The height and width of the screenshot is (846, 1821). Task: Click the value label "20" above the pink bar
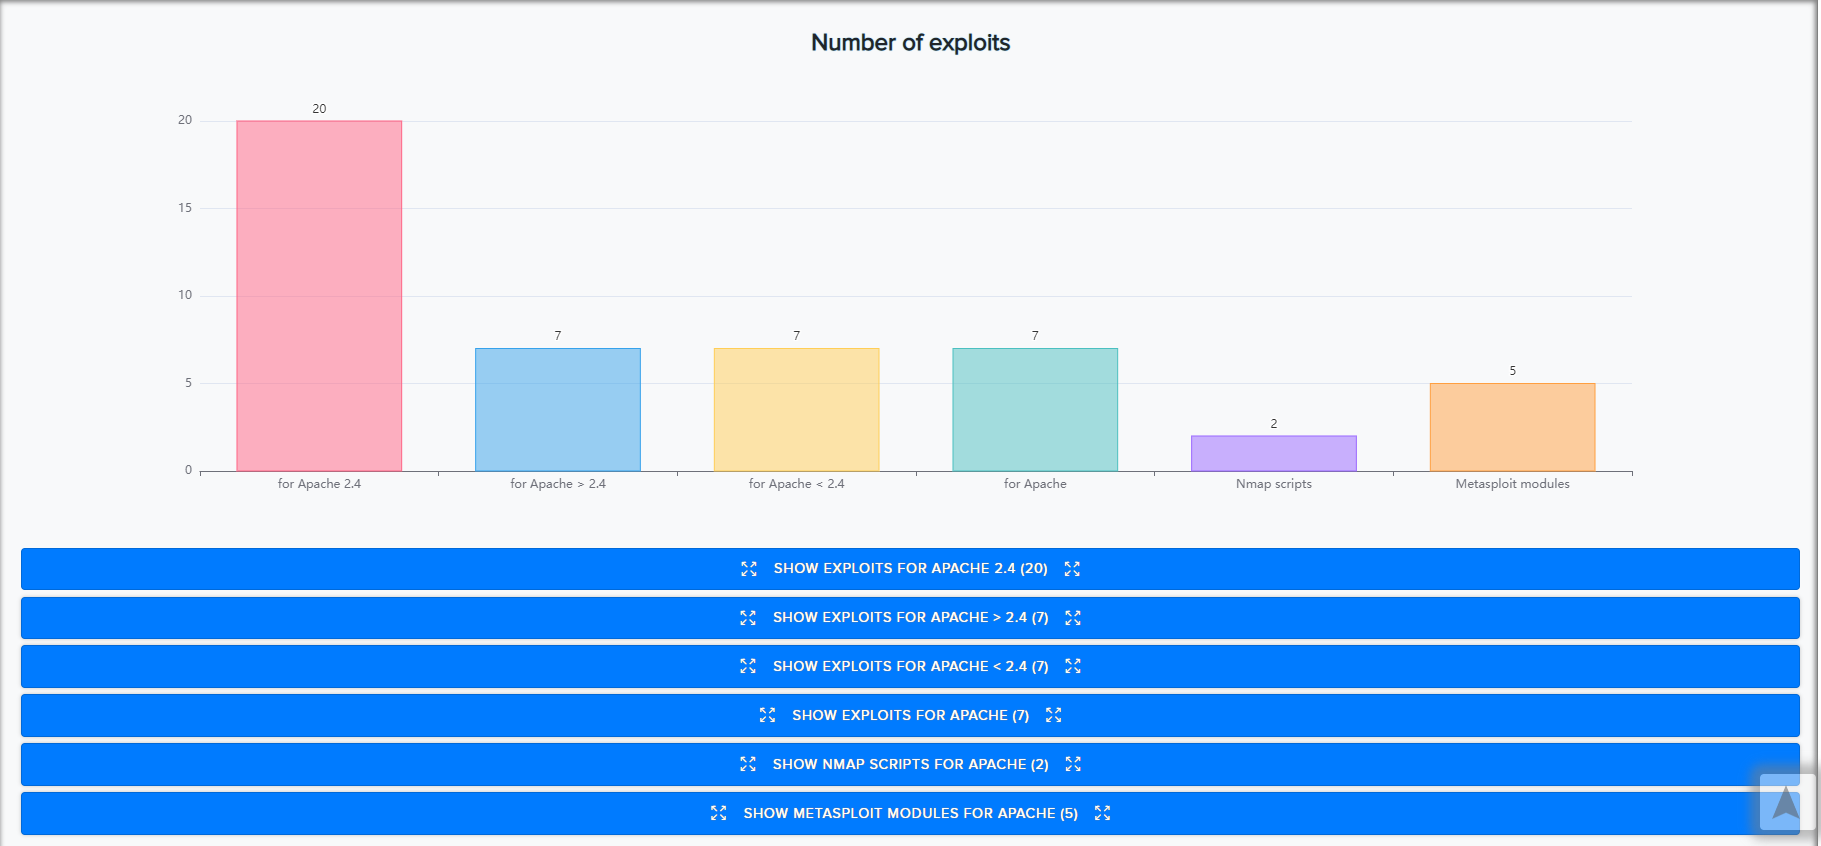click(x=319, y=109)
